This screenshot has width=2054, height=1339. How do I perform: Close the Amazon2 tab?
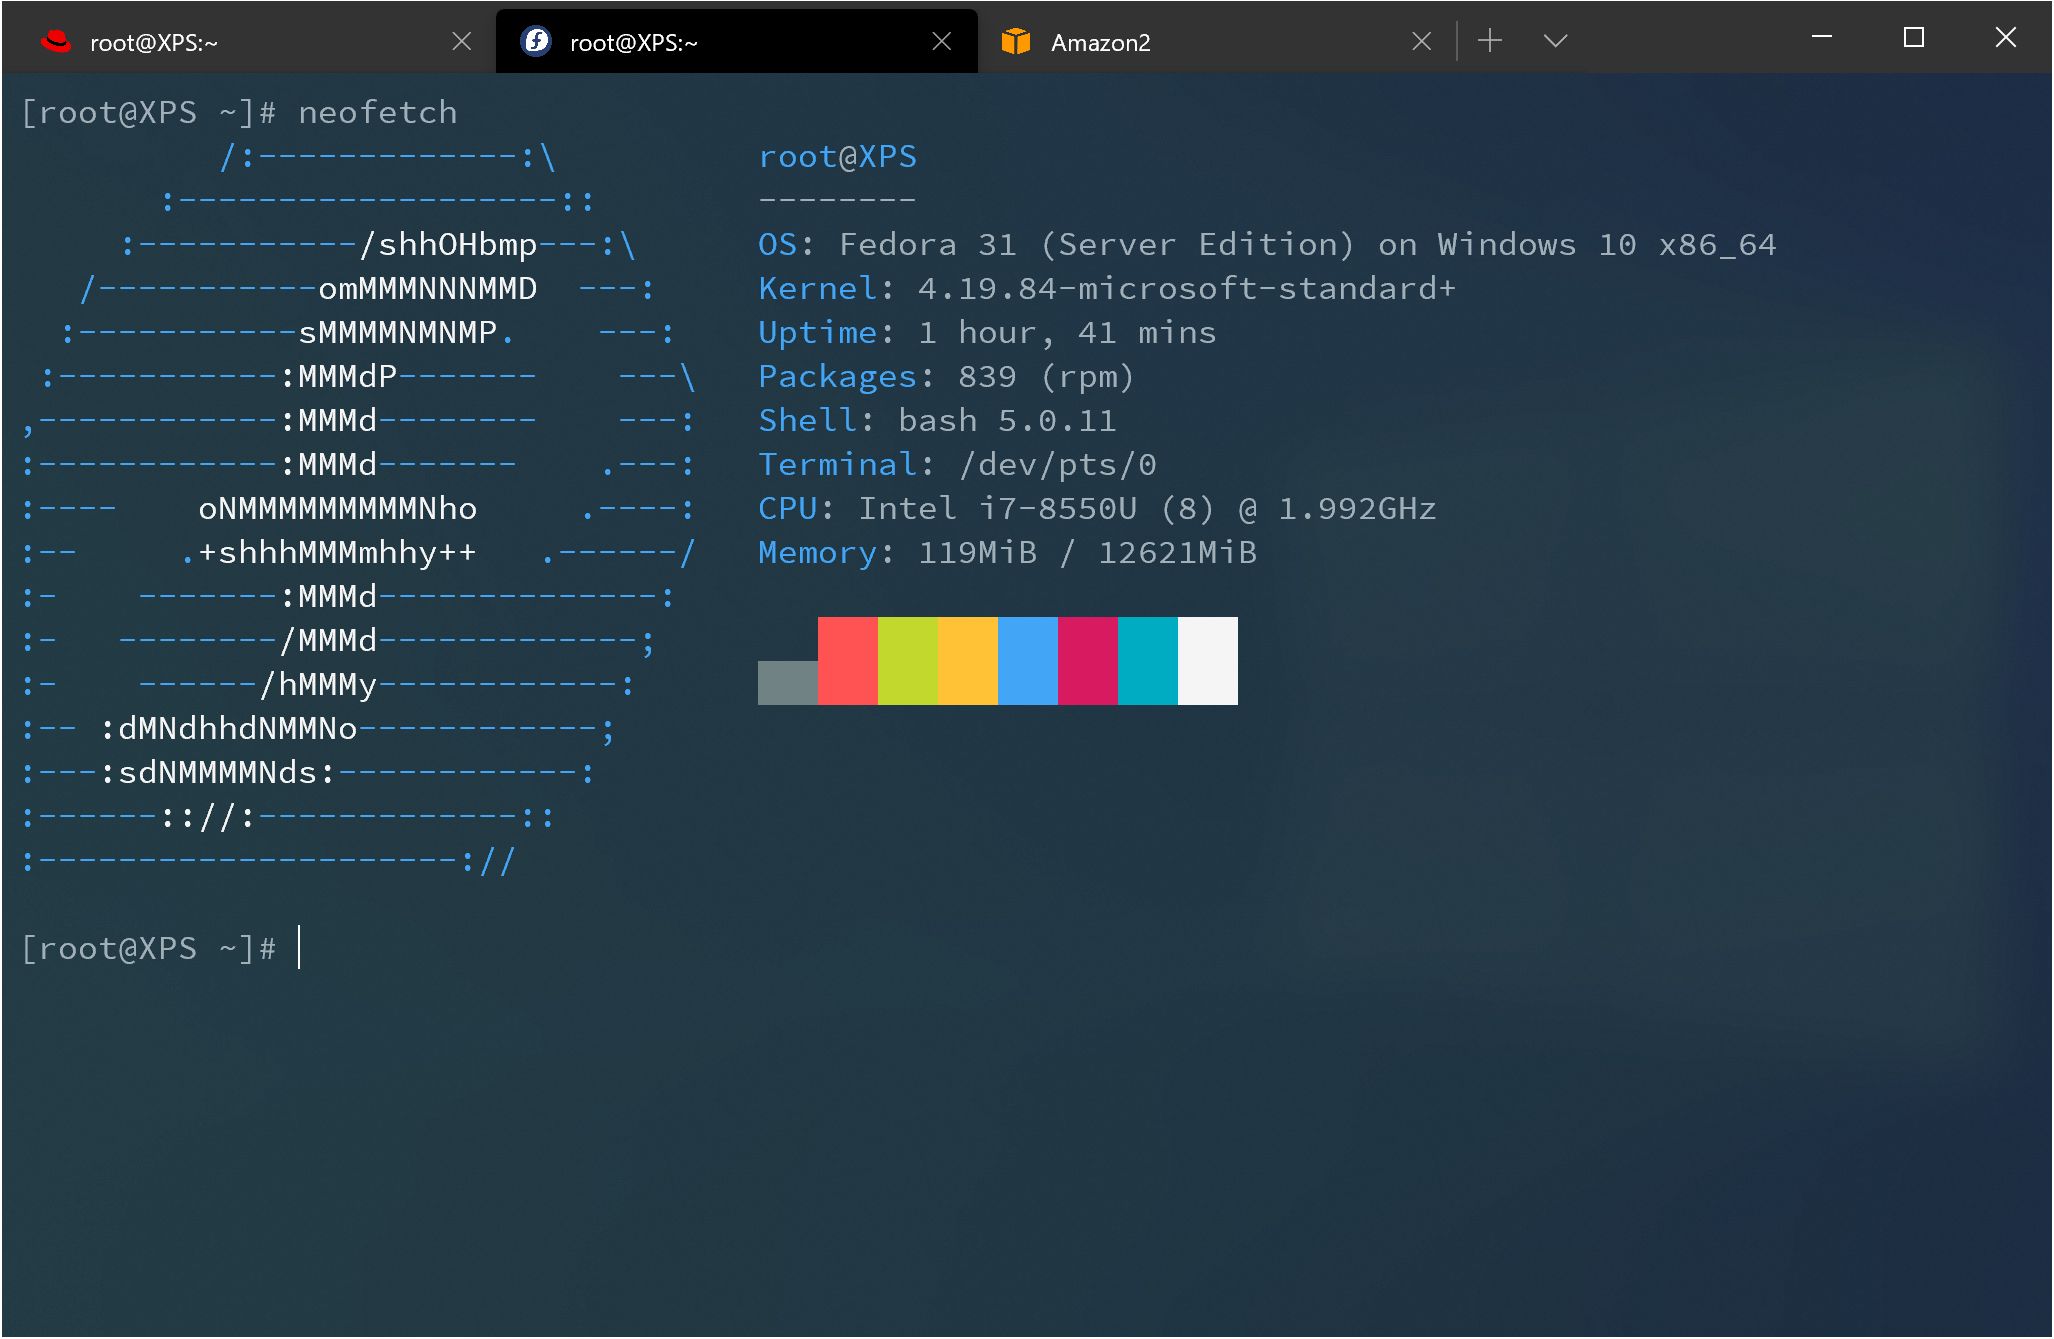click(x=1422, y=41)
